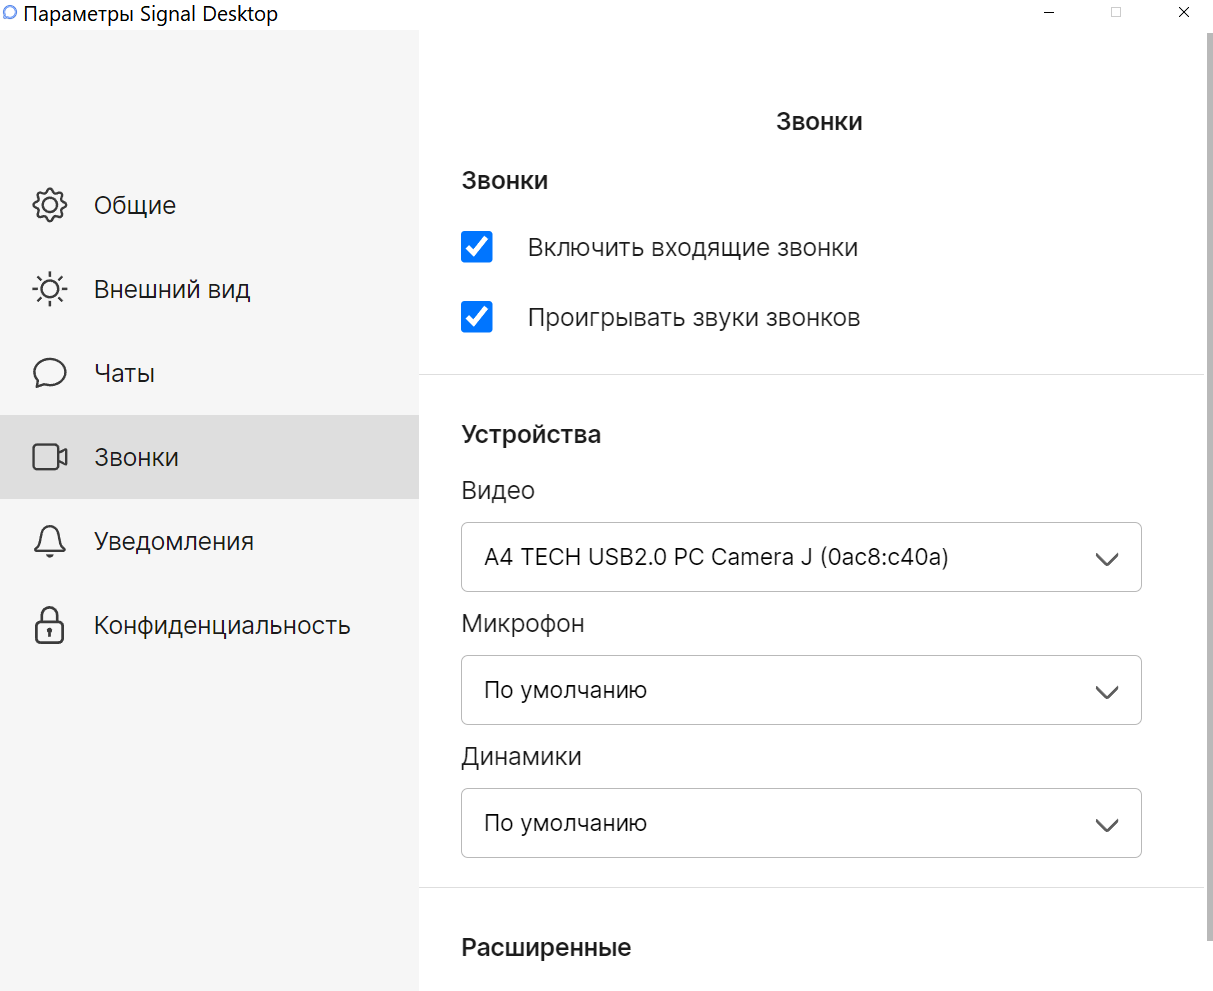Screen dimensions: 1213x991
Task: Click the vertical scrollbar of settings pane
Action: tap(1208, 486)
